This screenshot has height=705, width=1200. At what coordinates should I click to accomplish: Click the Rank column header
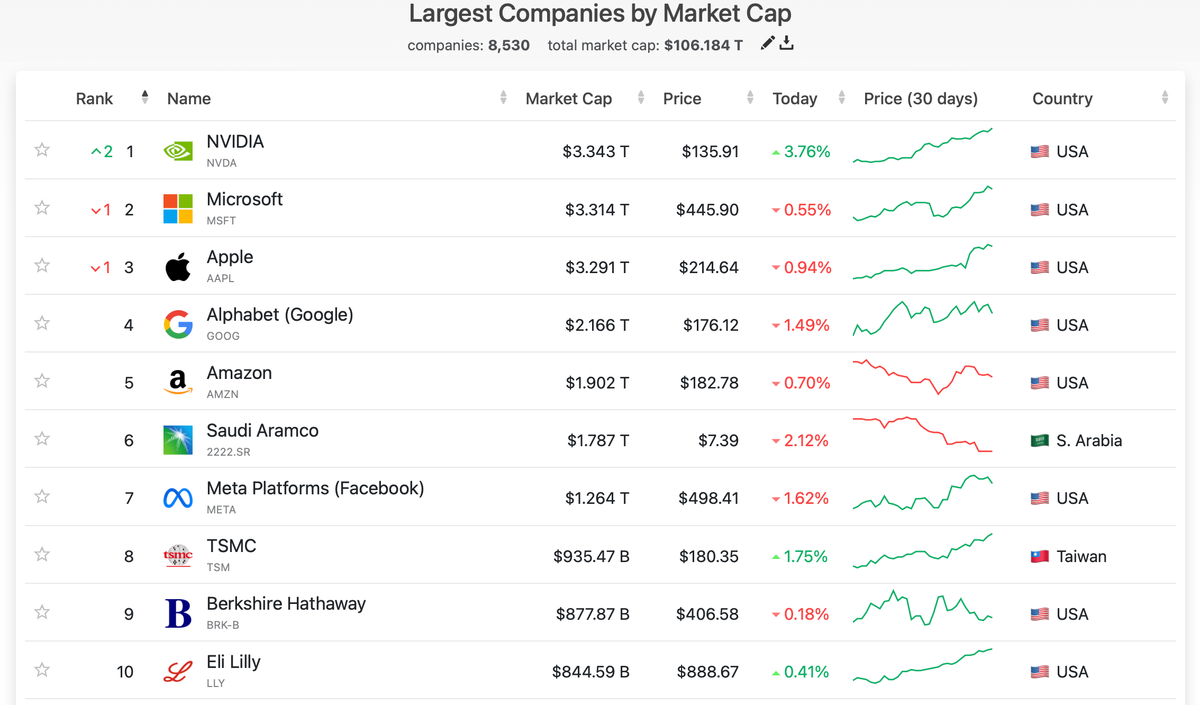pos(94,98)
